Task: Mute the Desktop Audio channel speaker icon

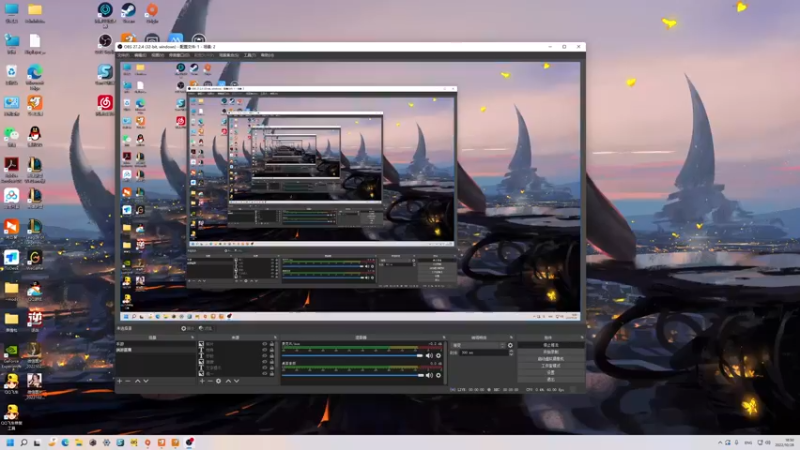Action: click(x=429, y=376)
